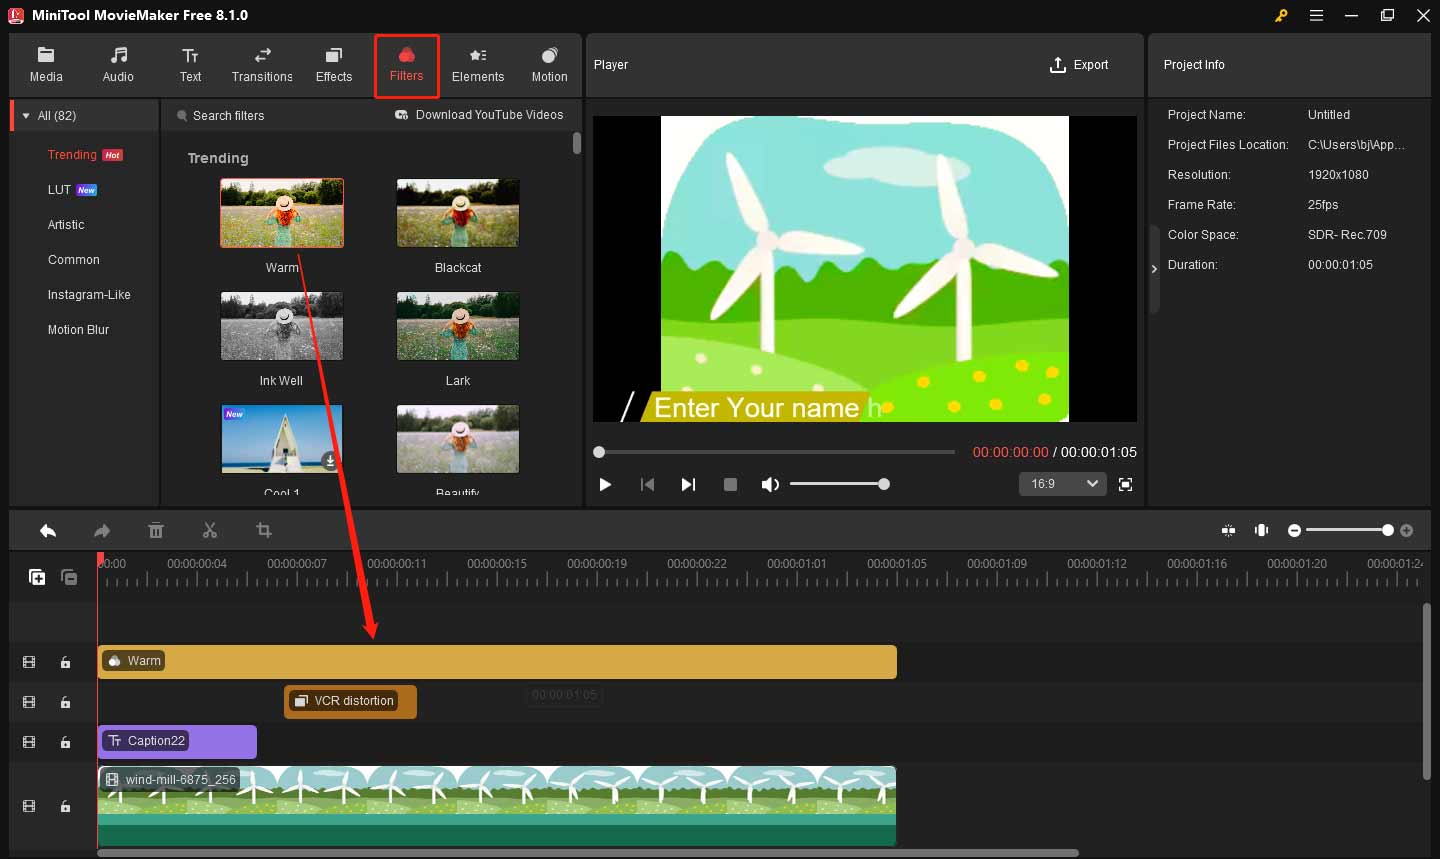Adjust the timeline zoom slider

tap(1349, 530)
